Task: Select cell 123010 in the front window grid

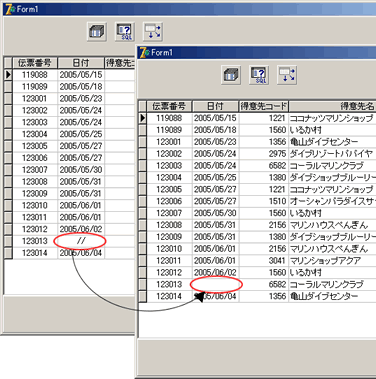Action: [x=169, y=249]
